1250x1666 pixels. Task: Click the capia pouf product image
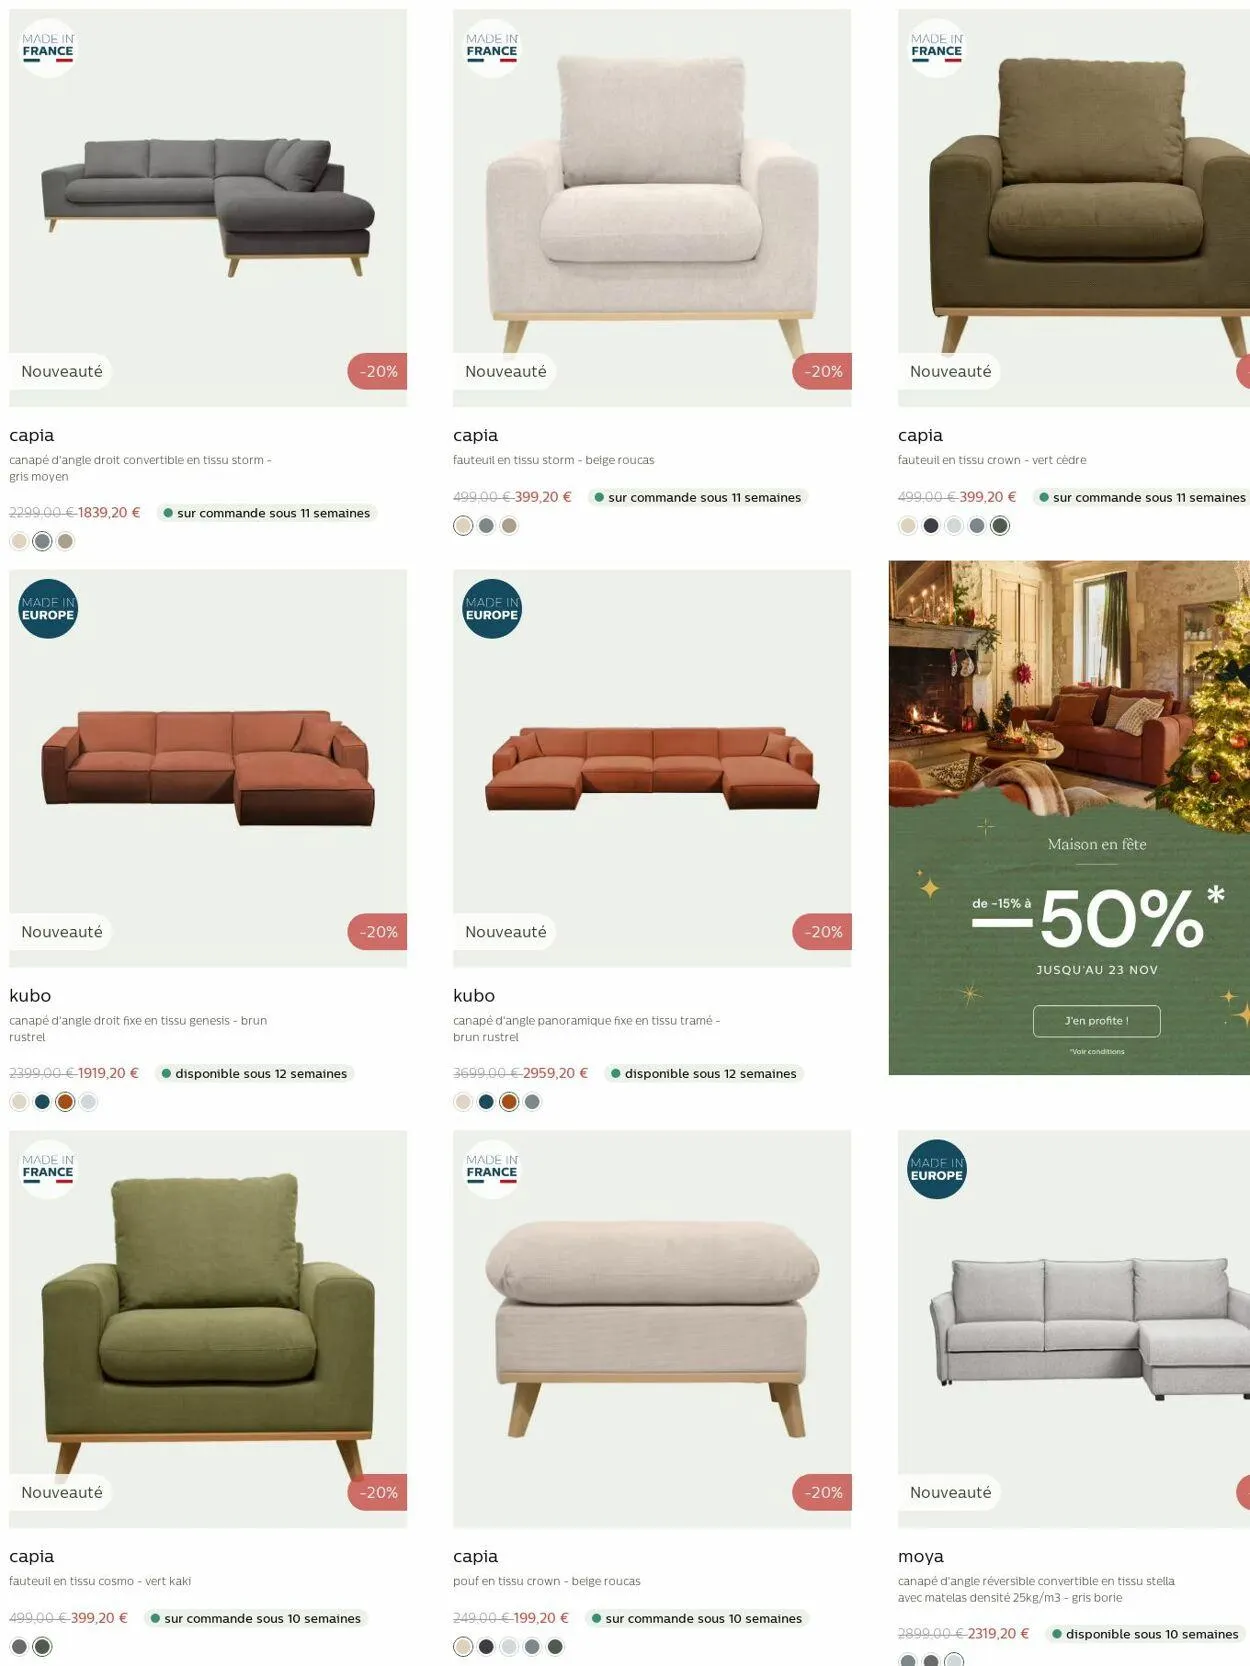point(652,1329)
